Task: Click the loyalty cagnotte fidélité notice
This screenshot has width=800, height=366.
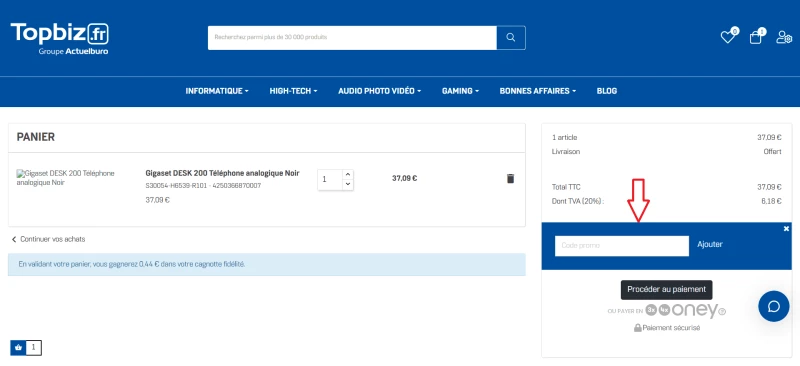Action: tap(267, 264)
